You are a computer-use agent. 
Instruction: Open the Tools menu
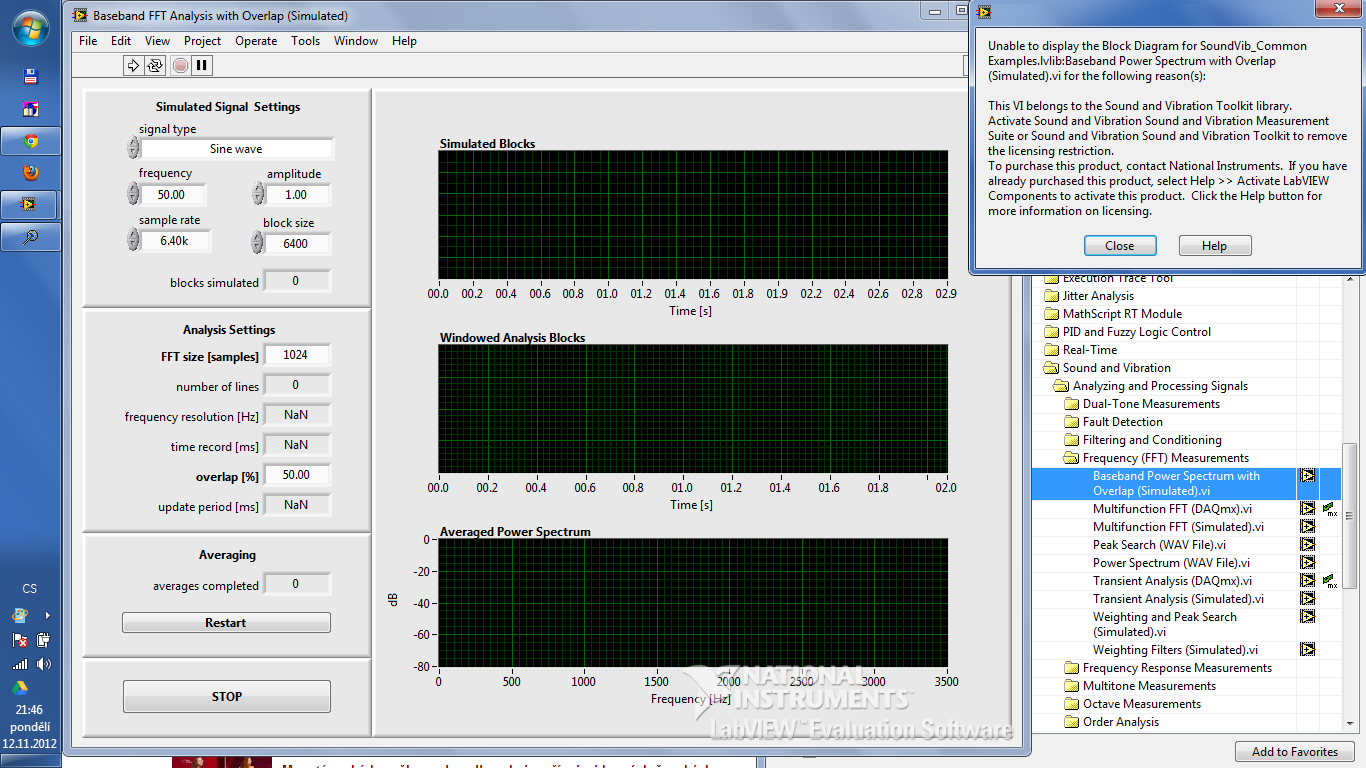tap(305, 41)
